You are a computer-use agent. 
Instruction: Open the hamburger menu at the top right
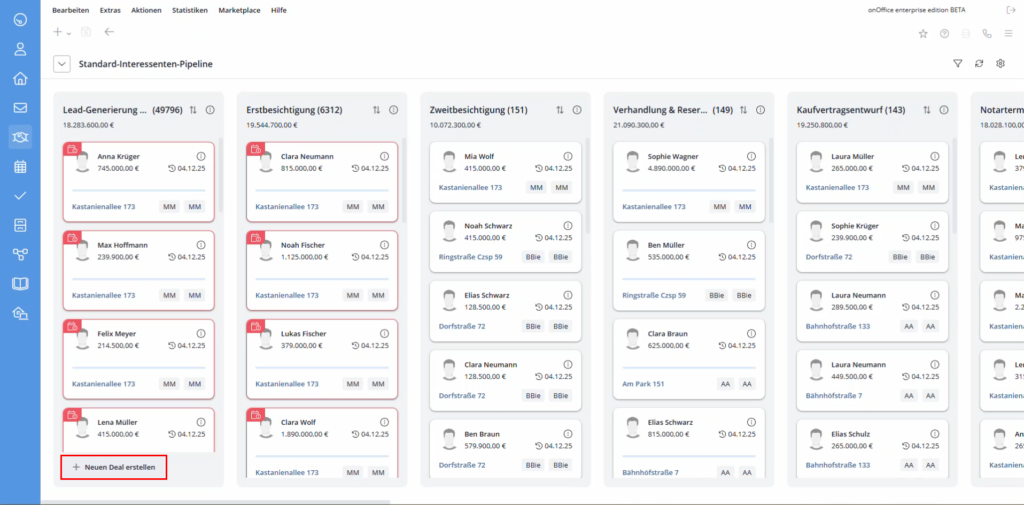click(x=1009, y=34)
